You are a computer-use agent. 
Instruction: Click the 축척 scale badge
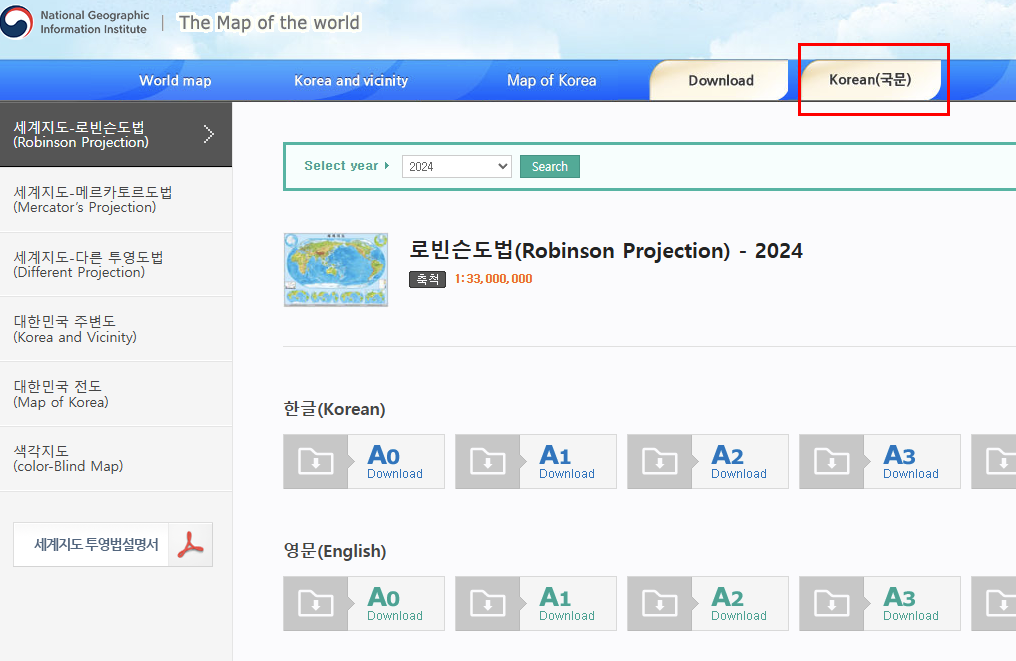[428, 279]
